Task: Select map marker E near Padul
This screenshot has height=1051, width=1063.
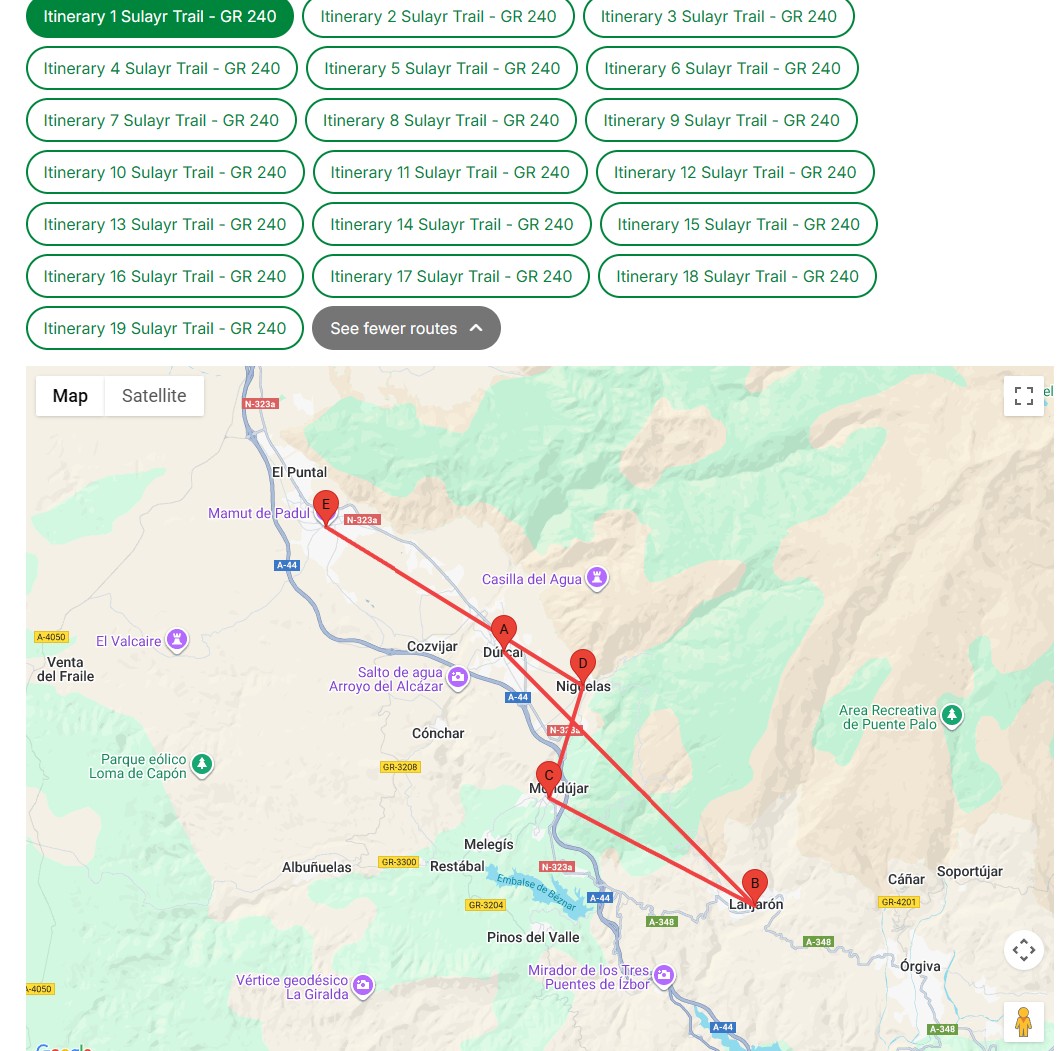Action: click(x=325, y=504)
